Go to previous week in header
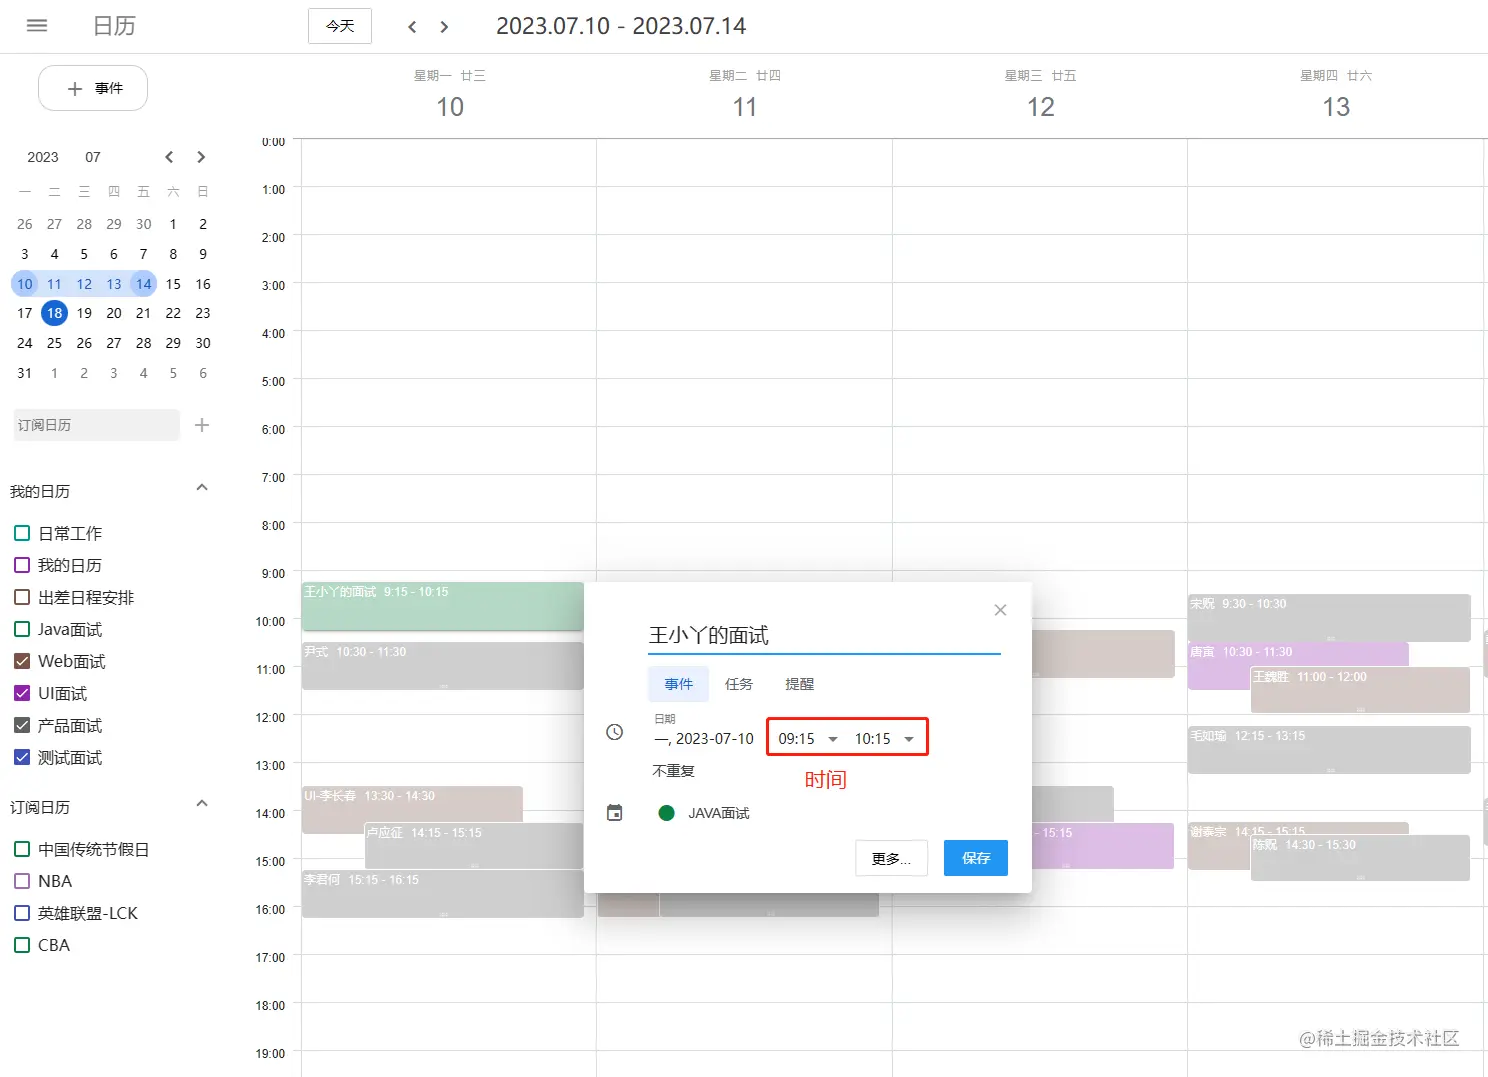Viewport: 1488px width, 1077px height. 412,27
